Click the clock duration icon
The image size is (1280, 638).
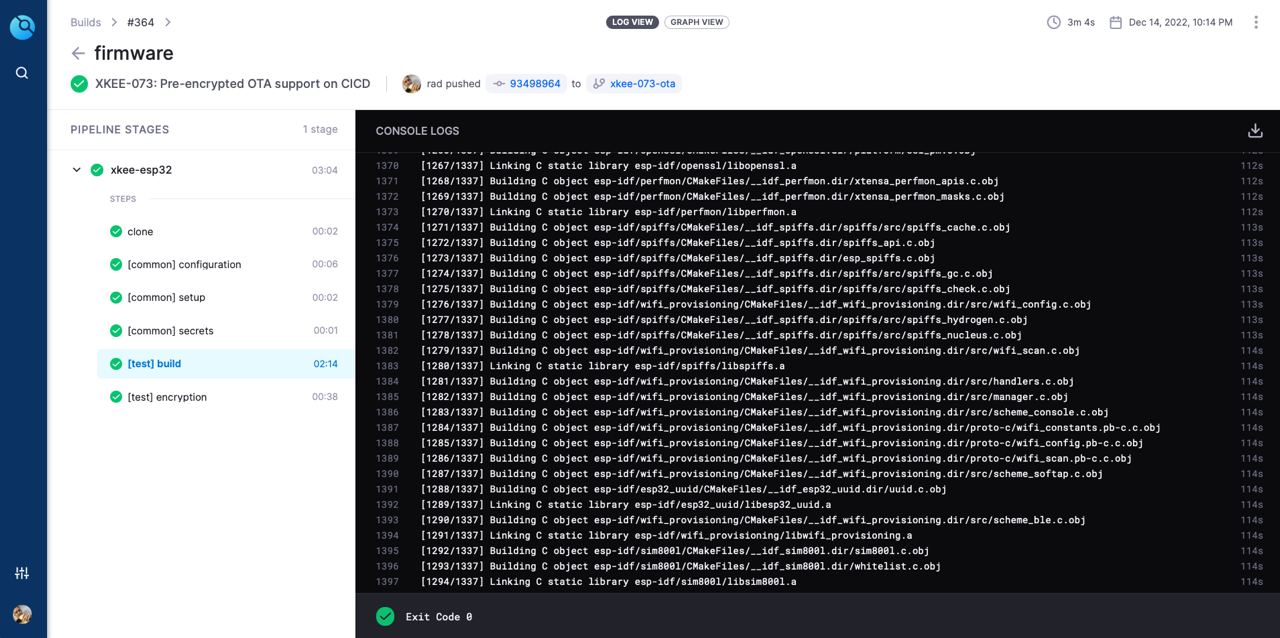tap(1053, 22)
